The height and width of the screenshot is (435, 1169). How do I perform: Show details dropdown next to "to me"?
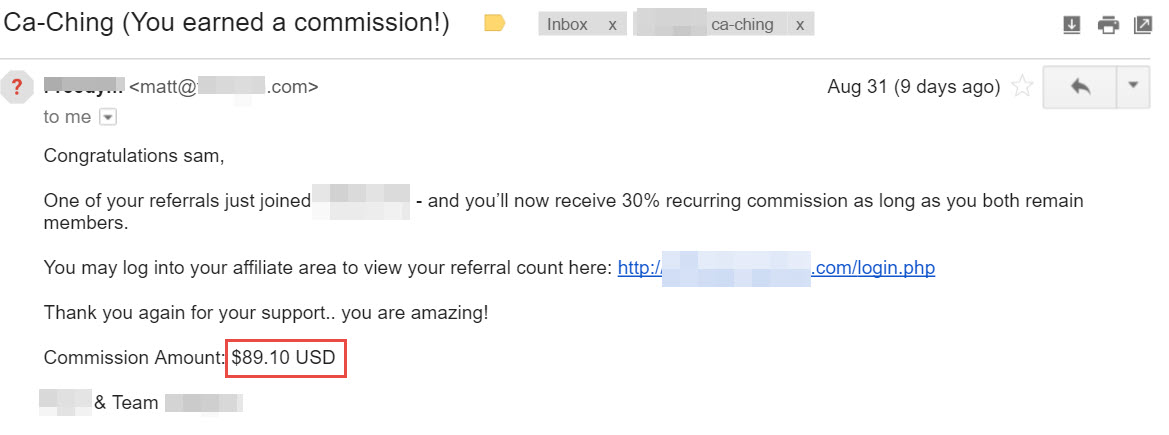pyautogui.click(x=107, y=117)
